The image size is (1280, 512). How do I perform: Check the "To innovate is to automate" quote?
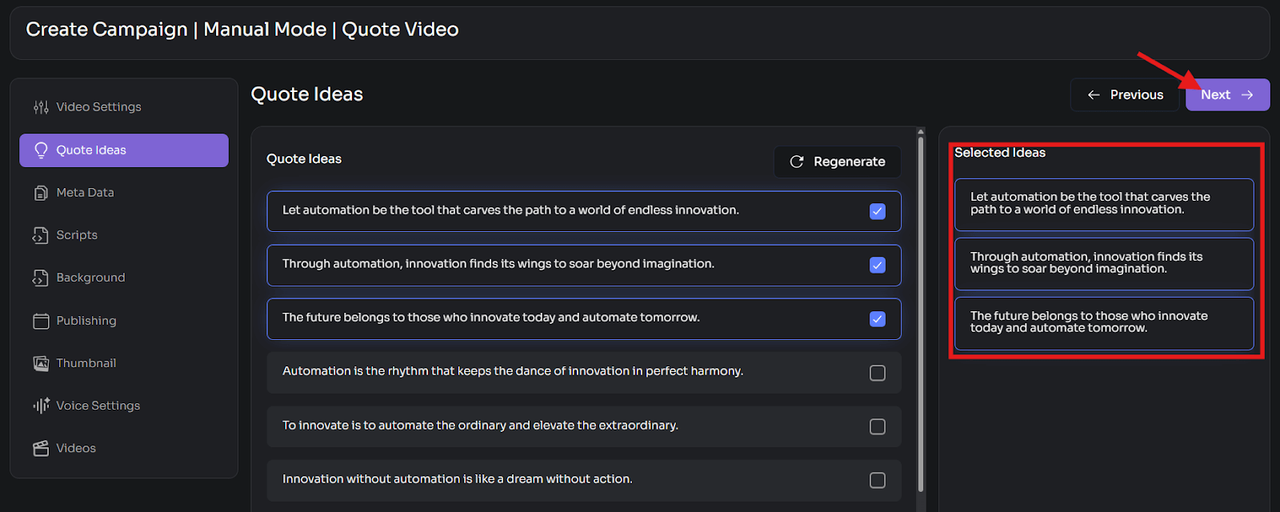pos(877,427)
